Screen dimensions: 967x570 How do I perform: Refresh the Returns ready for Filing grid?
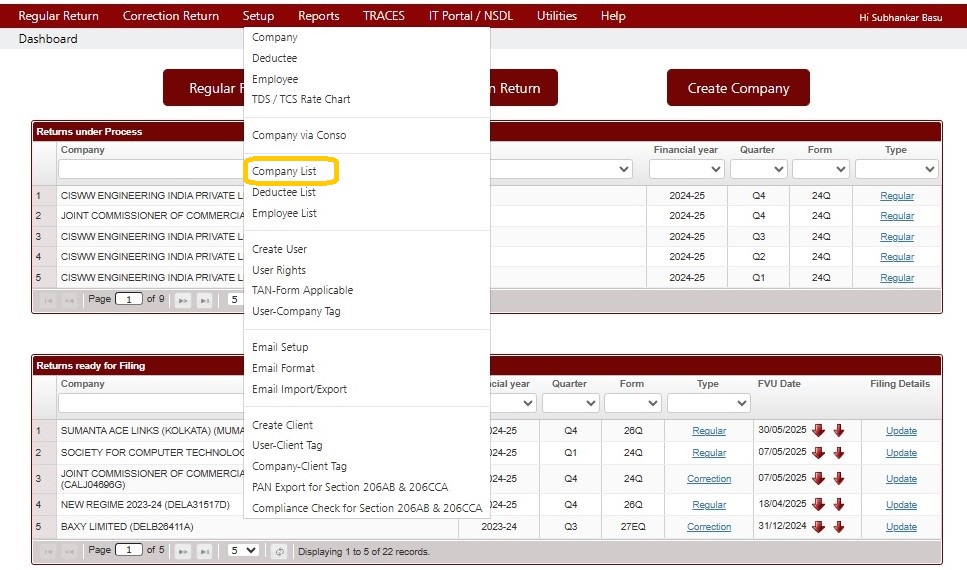point(279,551)
